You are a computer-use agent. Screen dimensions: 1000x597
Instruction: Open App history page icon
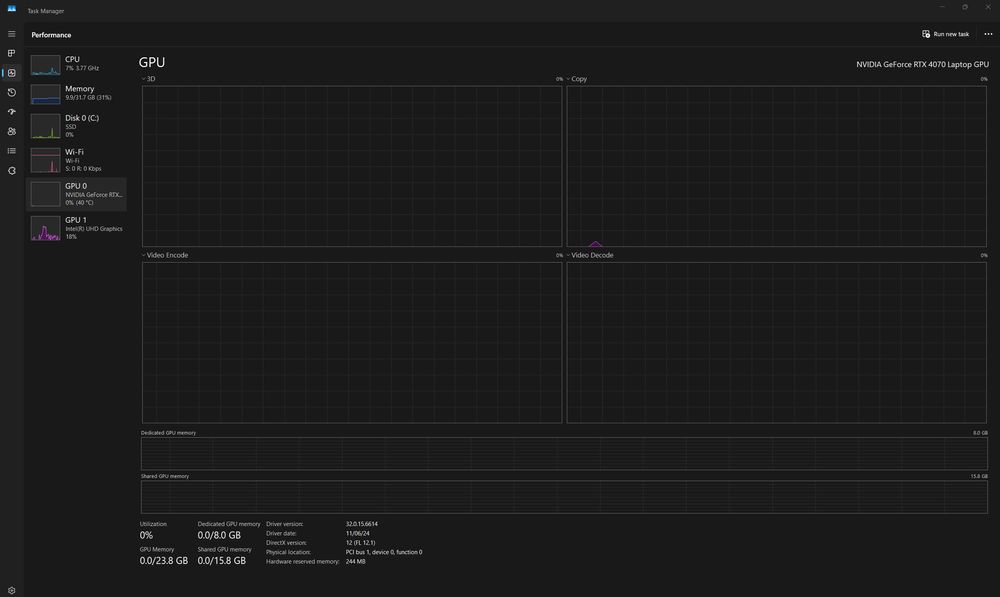point(11,92)
